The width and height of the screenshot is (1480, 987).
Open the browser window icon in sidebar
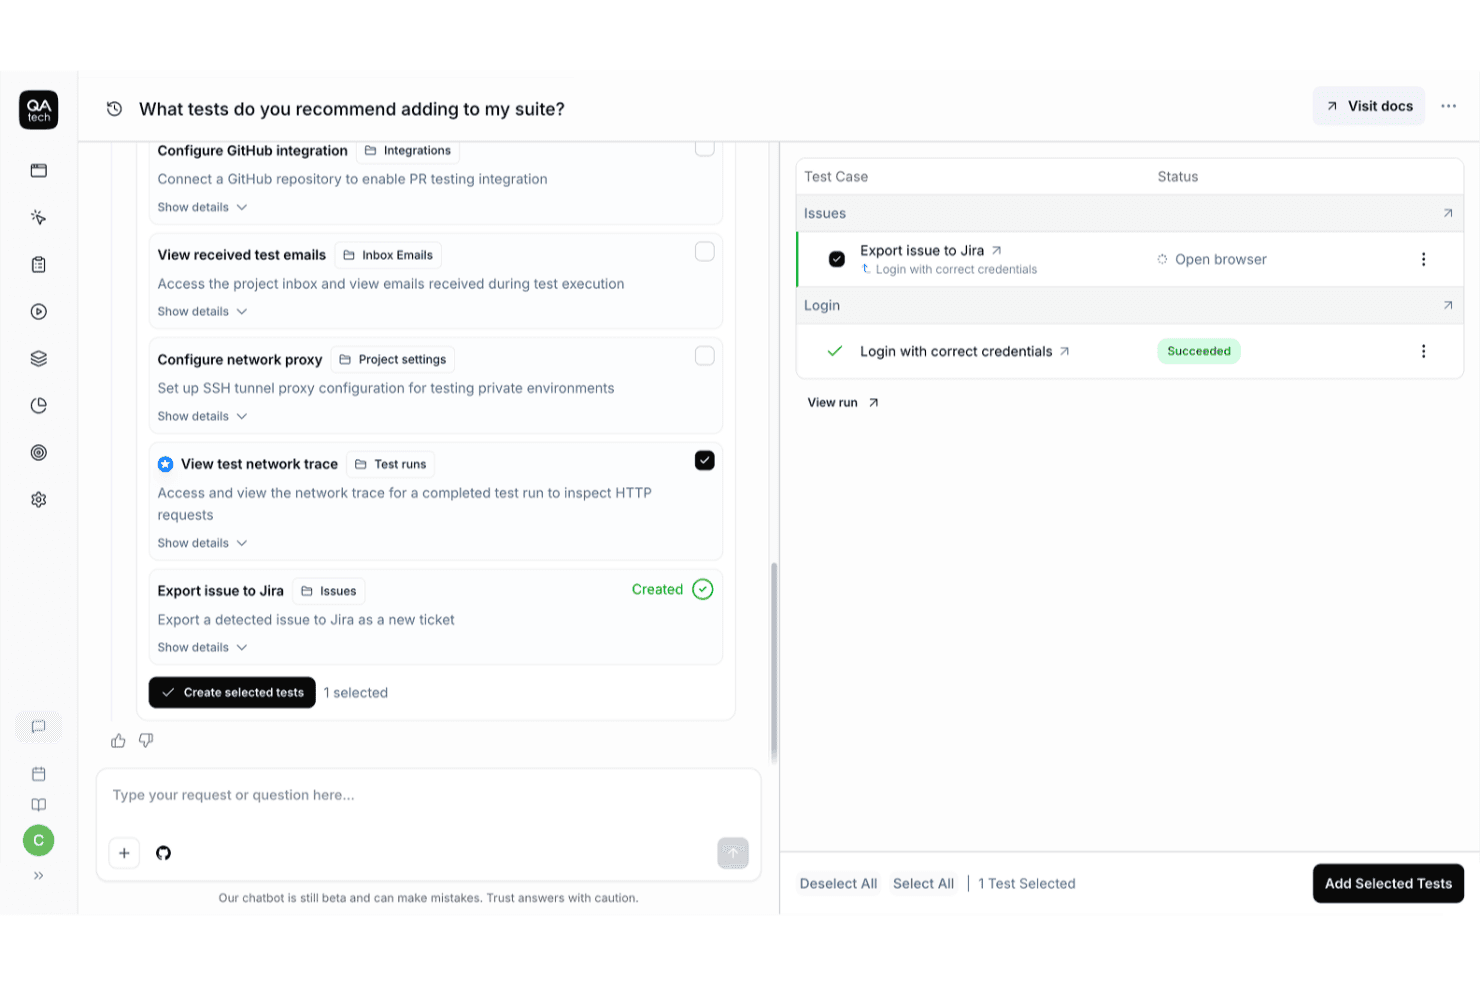click(39, 171)
